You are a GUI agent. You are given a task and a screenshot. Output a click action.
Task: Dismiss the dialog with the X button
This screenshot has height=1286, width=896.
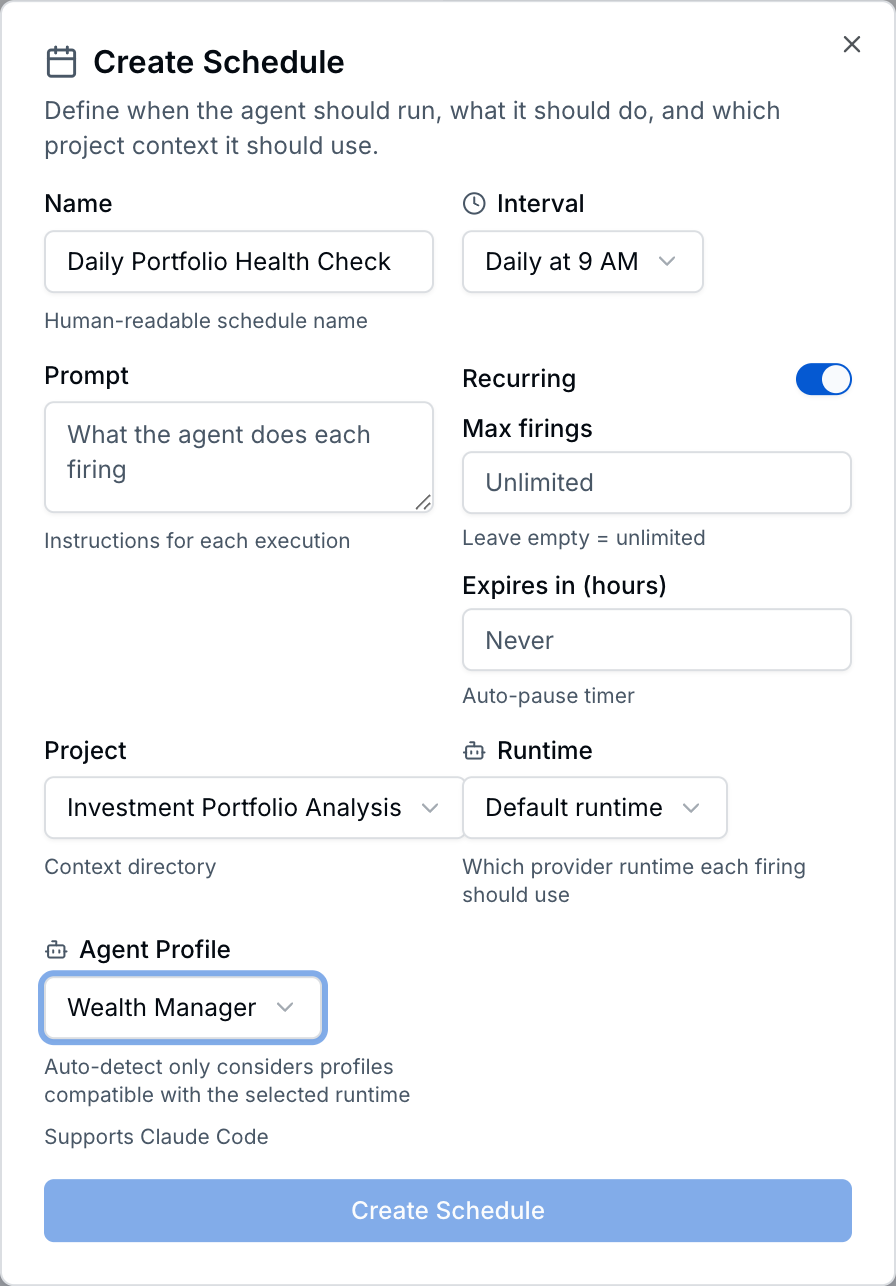[851, 44]
